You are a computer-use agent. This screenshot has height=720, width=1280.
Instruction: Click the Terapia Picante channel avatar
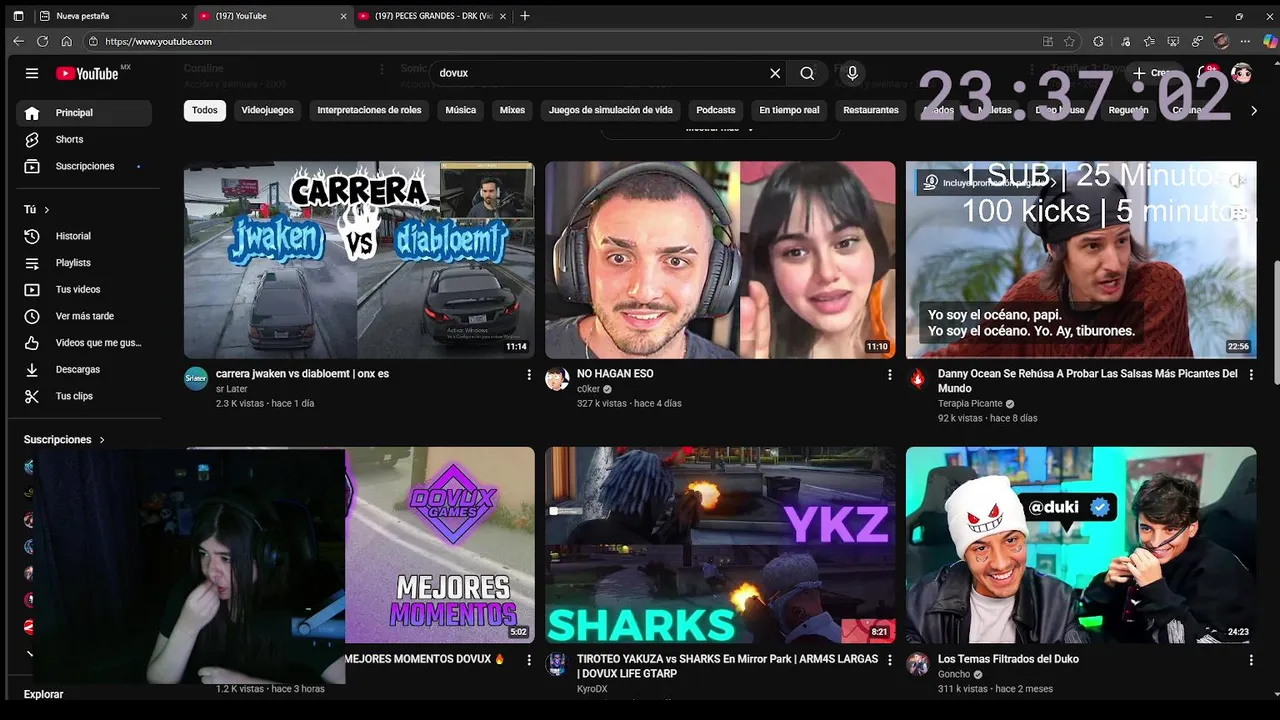tap(918, 379)
